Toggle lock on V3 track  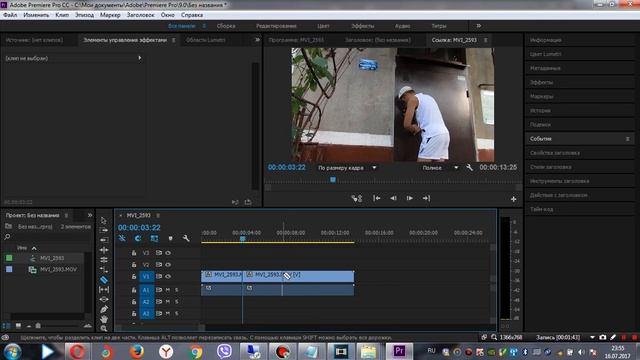click(x=133, y=253)
